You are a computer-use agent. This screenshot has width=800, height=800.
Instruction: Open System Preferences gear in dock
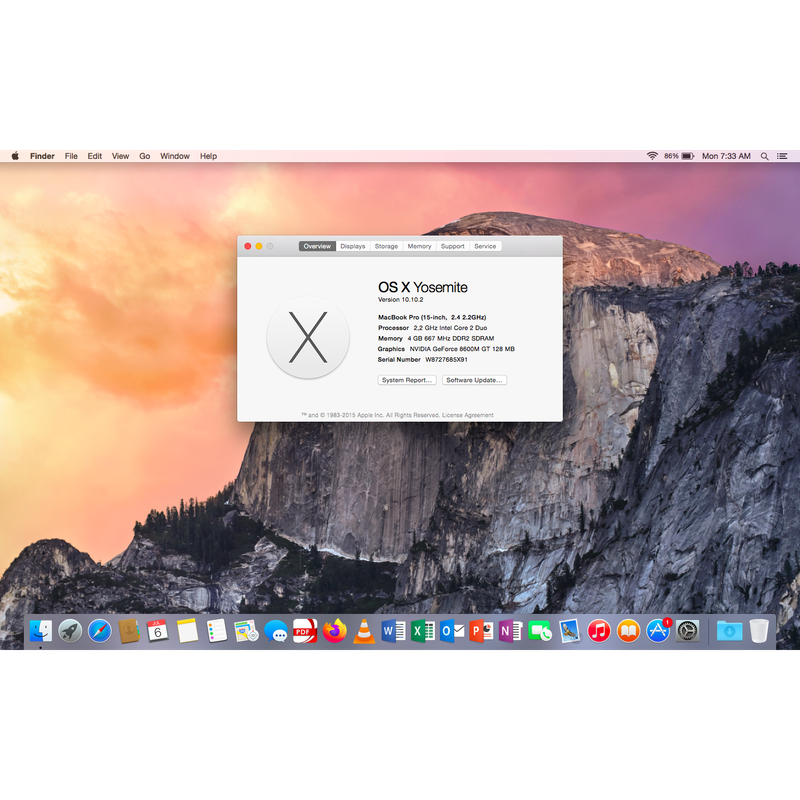coord(688,631)
